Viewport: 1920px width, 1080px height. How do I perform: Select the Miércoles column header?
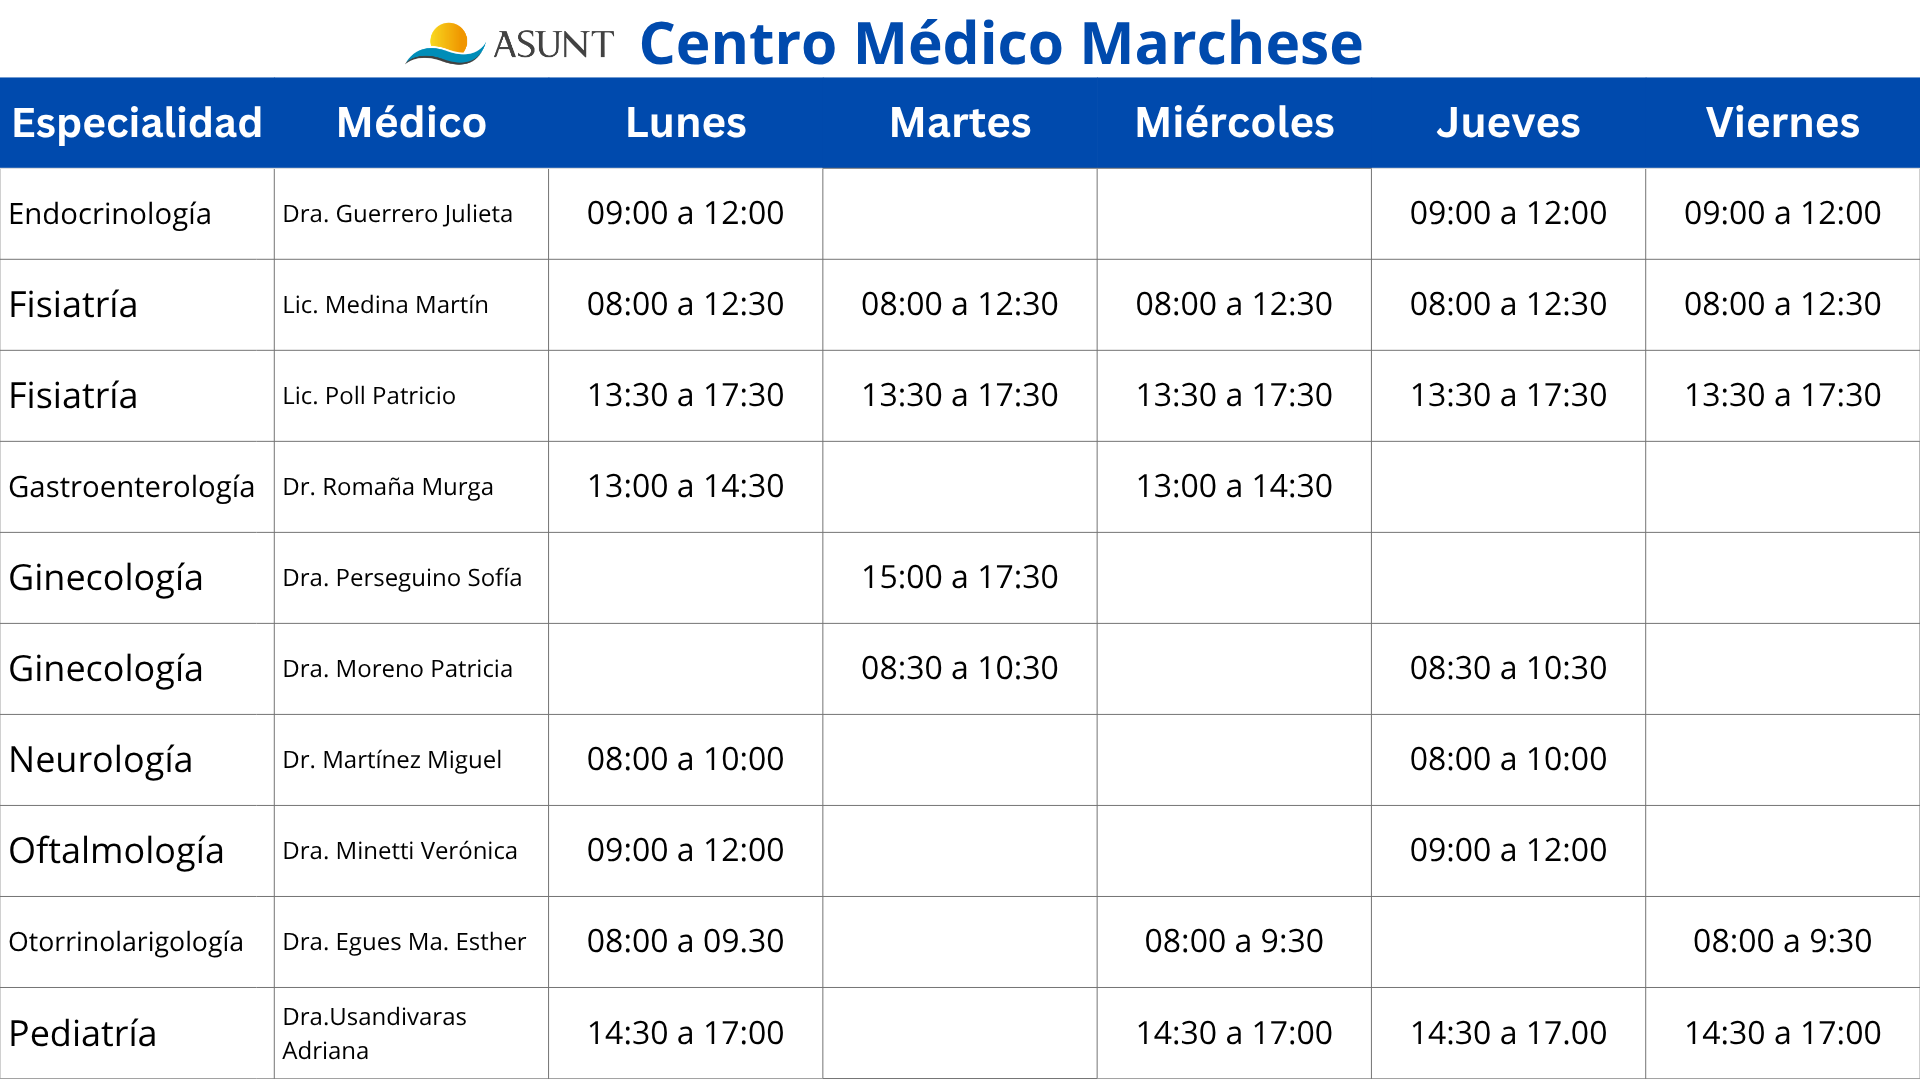(x=1234, y=123)
